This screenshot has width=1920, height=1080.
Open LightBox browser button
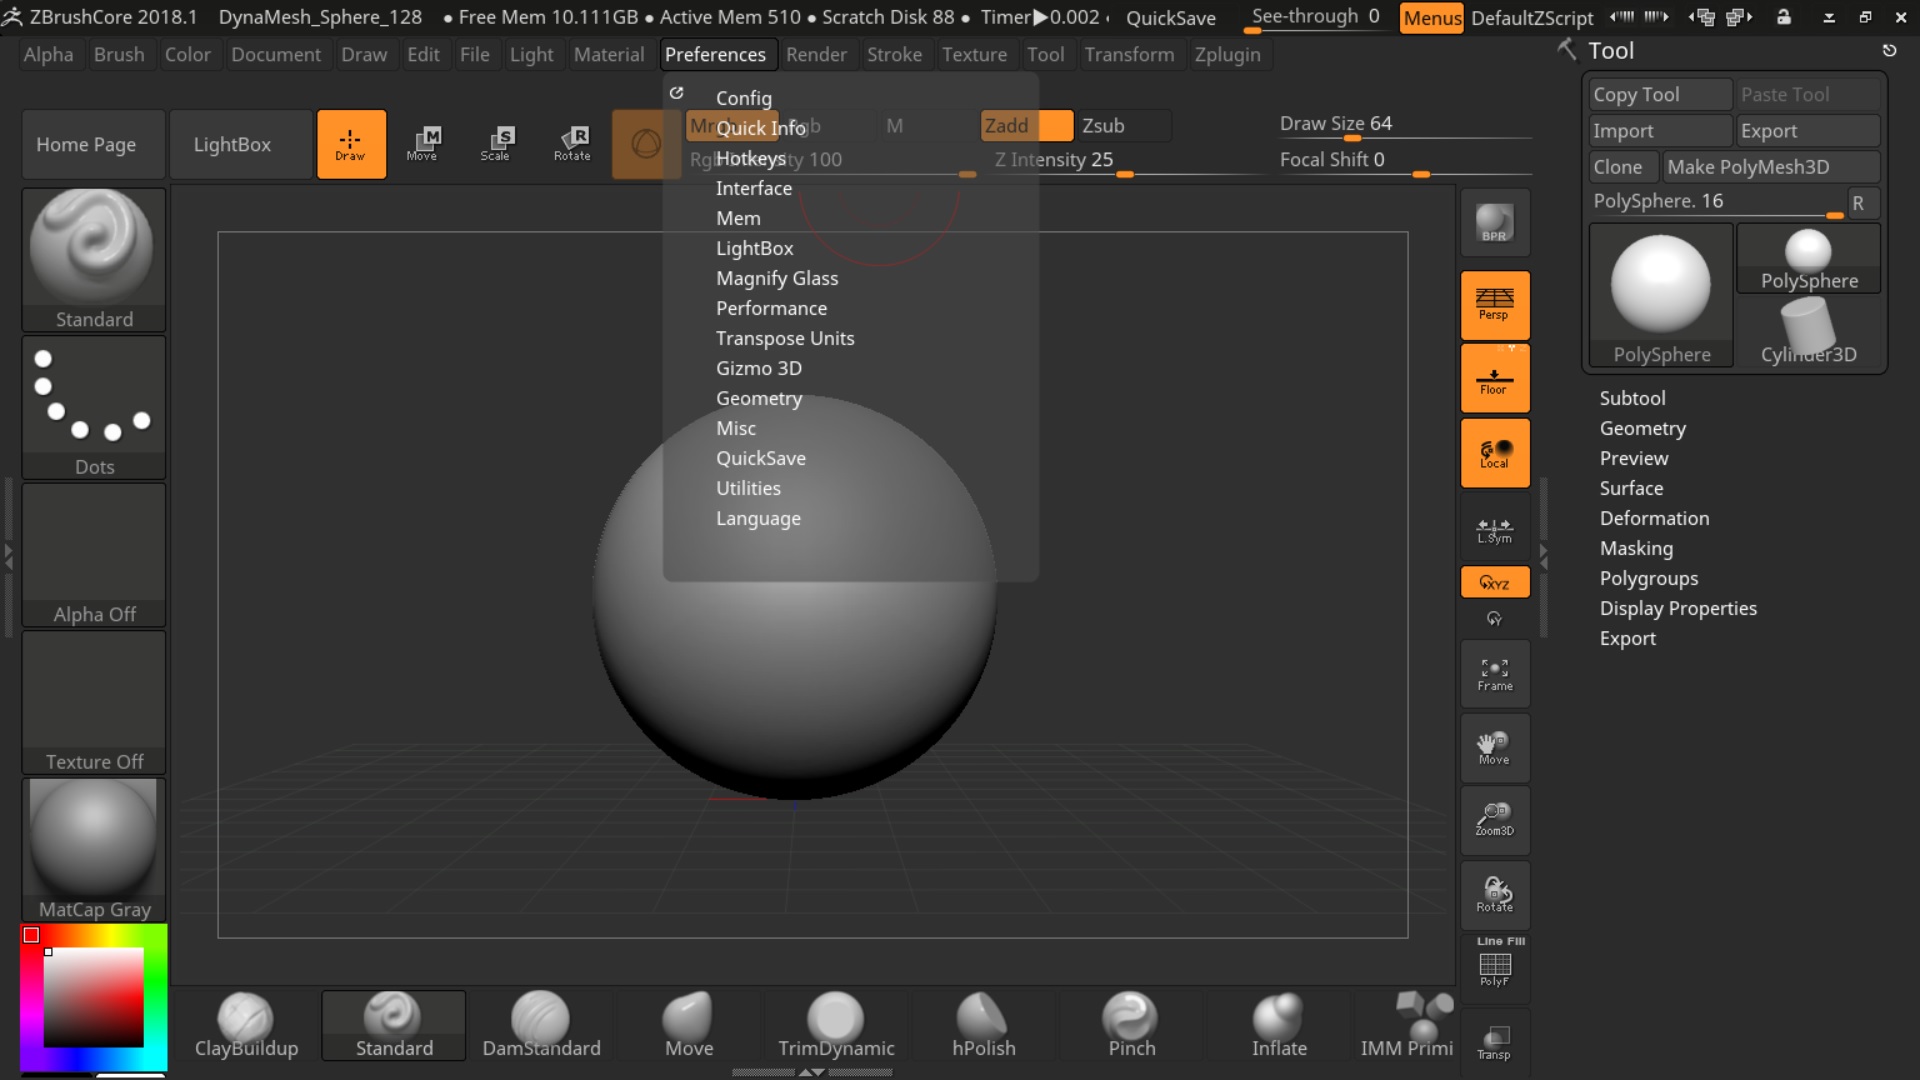pos(240,144)
